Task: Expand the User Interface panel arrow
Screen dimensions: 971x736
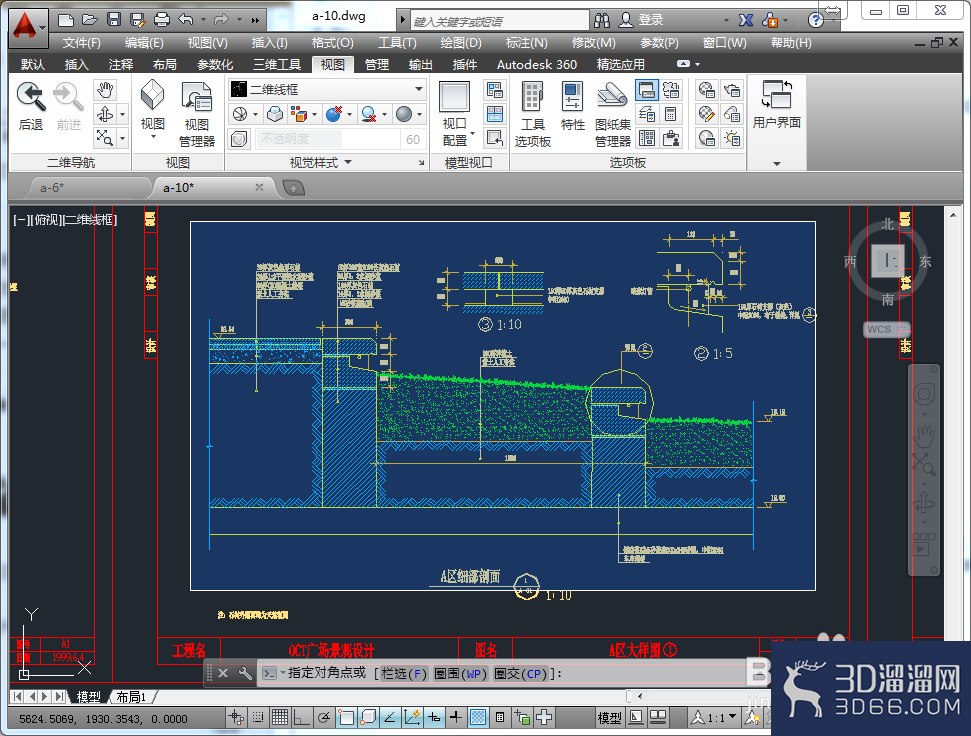Action: click(777, 164)
